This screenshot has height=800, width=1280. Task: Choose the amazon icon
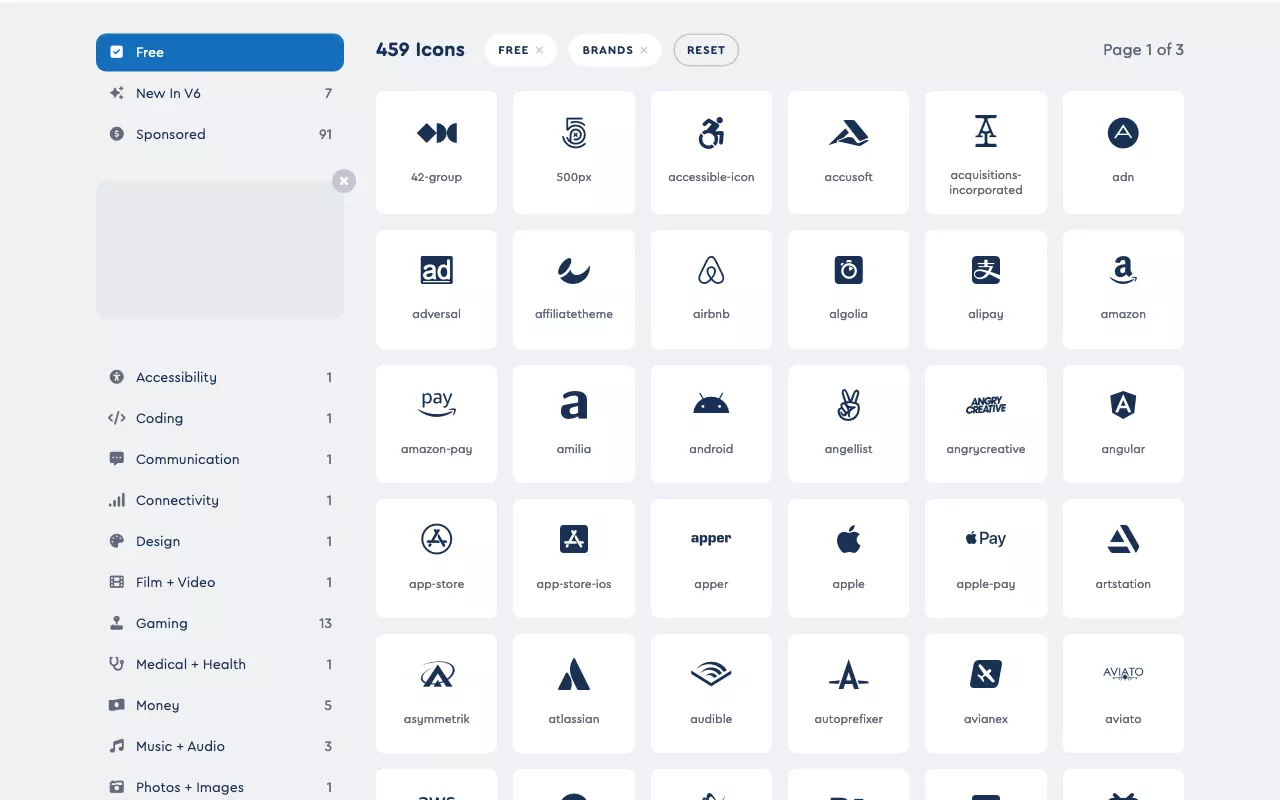click(x=1123, y=289)
